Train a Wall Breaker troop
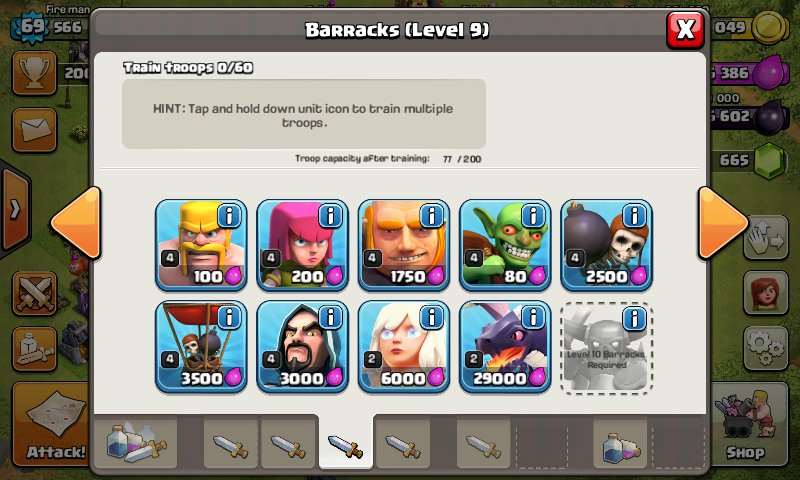This screenshot has height=480, width=800. click(607, 245)
